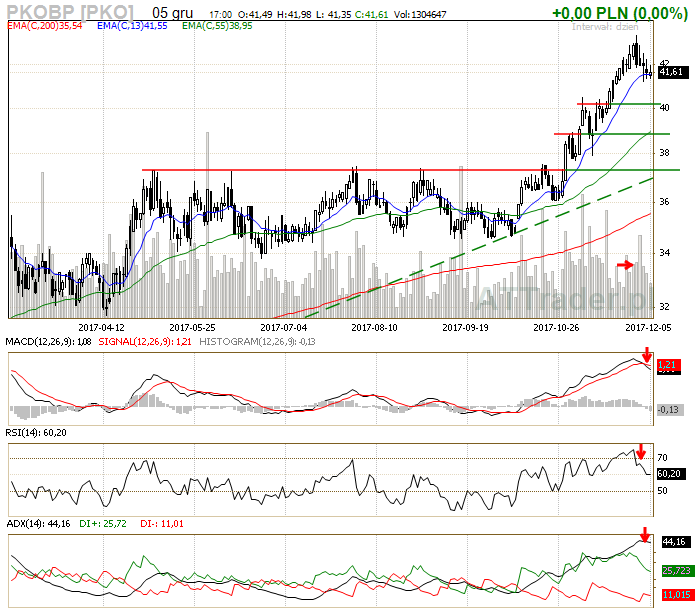The width and height of the screenshot is (700, 613).
Task: Click the green 25,723 DI+ value tag
Action: (677, 571)
